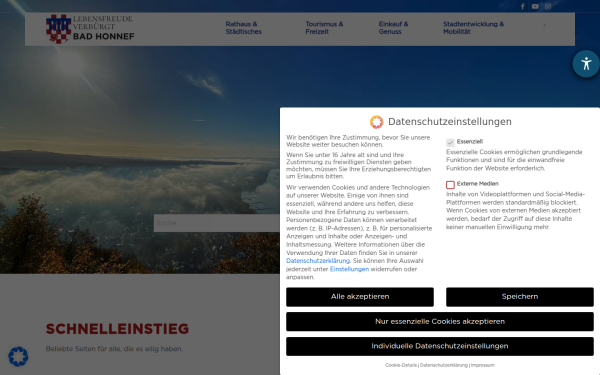Click the Datenschutzeinstellungen dialog title
The height and width of the screenshot is (375, 600).
[x=450, y=122]
